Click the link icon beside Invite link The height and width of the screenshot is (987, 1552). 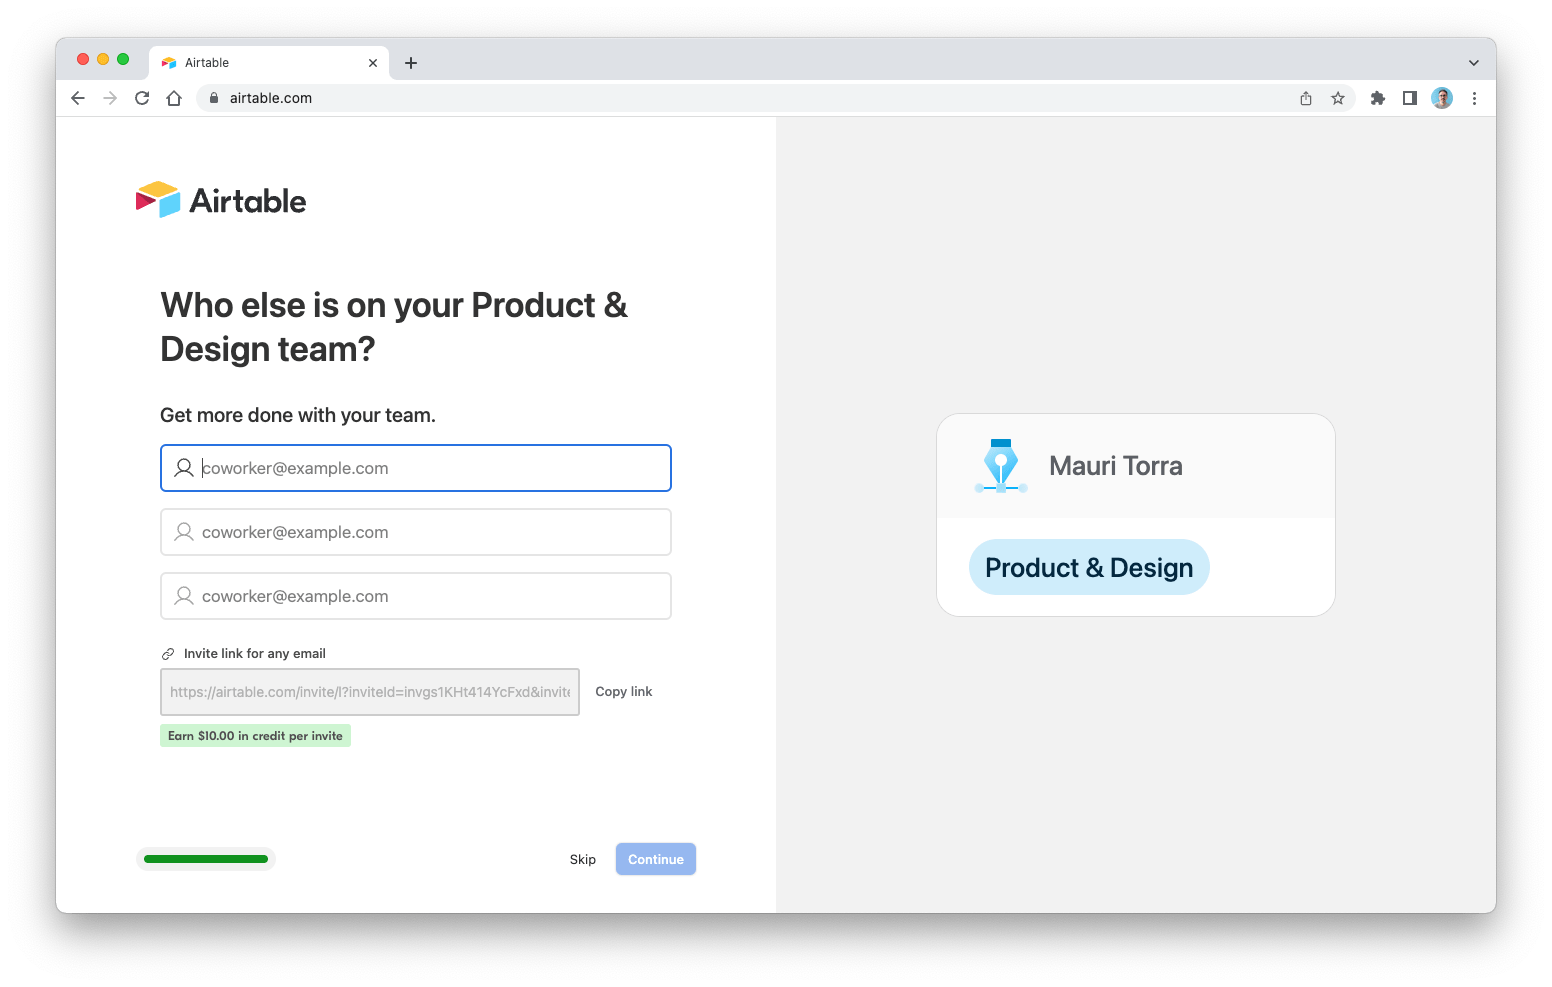click(x=166, y=653)
